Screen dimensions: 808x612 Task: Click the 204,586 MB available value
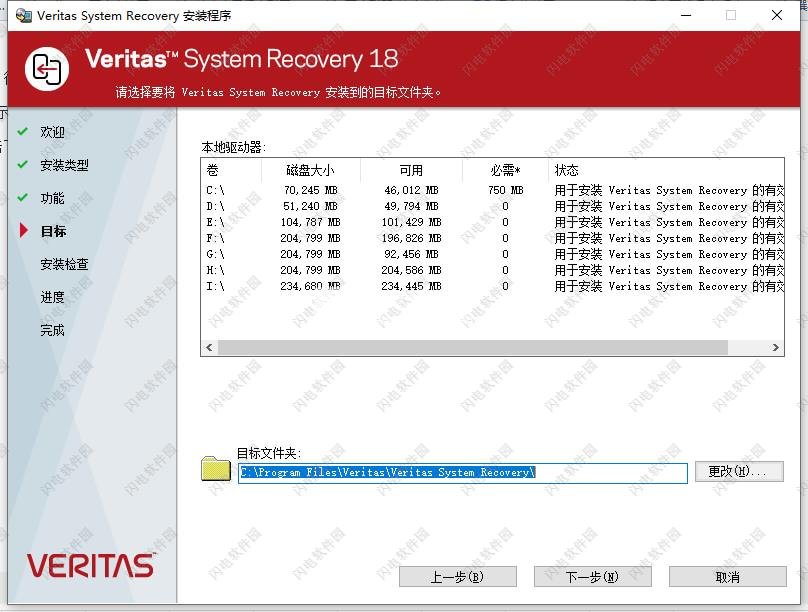[x=411, y=270]
